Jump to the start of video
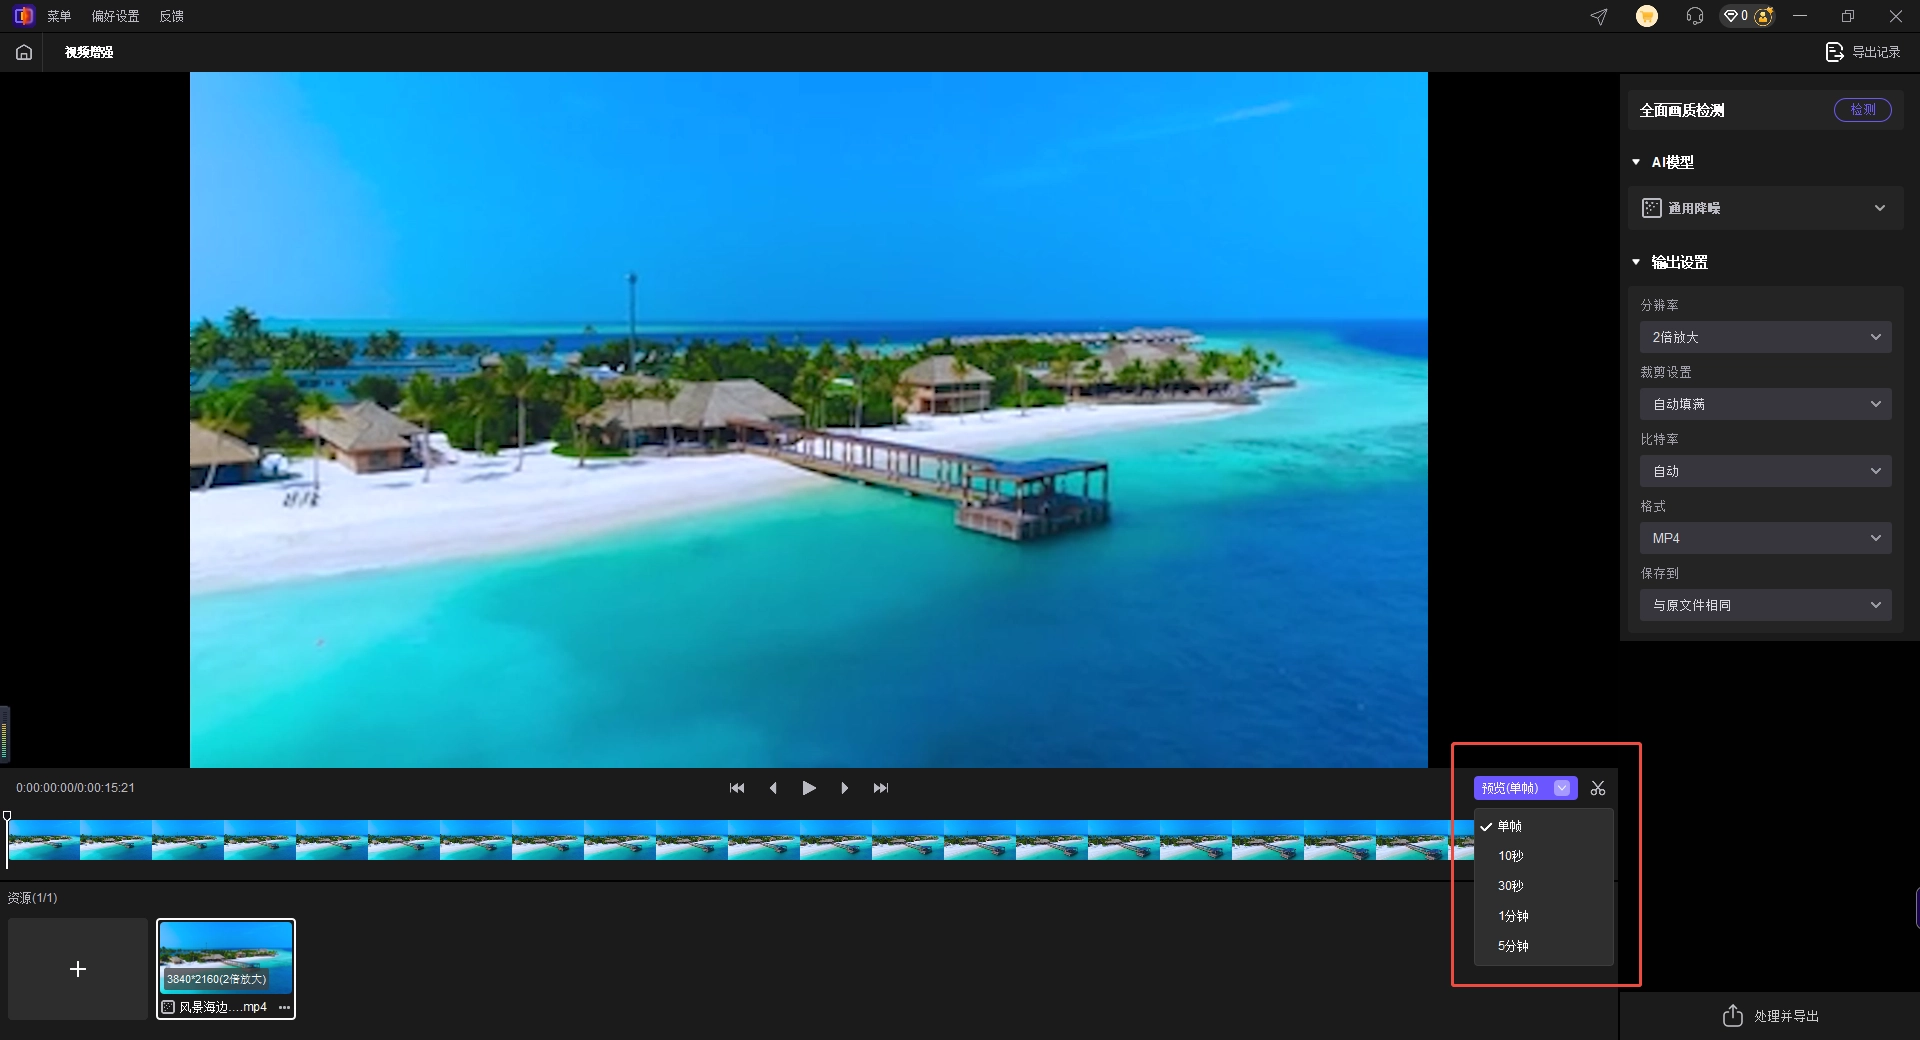The width and height of the screenshot is (1920, 1040). [x=737, y=788]
